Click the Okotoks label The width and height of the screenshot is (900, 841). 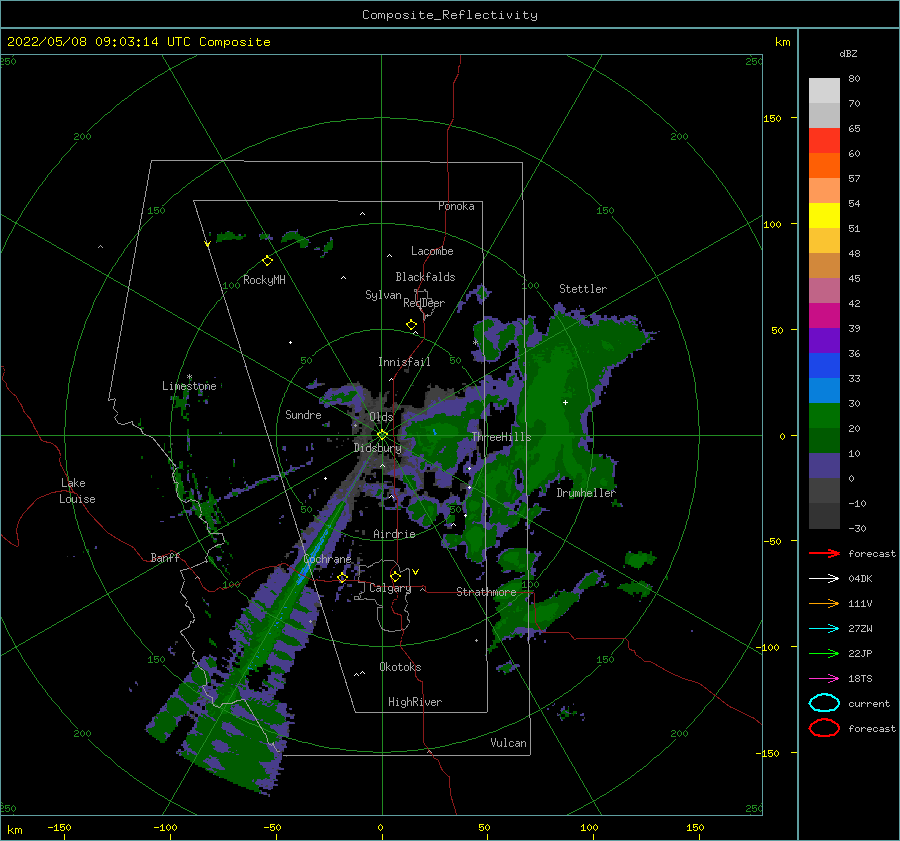click(400, 667)
